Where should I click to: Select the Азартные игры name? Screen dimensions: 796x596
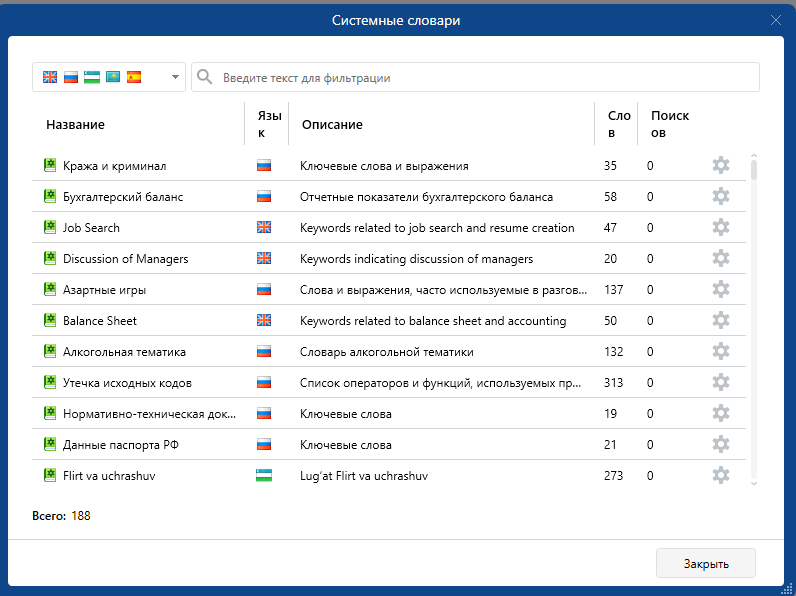pyautogui.click(x=105, y=290)
